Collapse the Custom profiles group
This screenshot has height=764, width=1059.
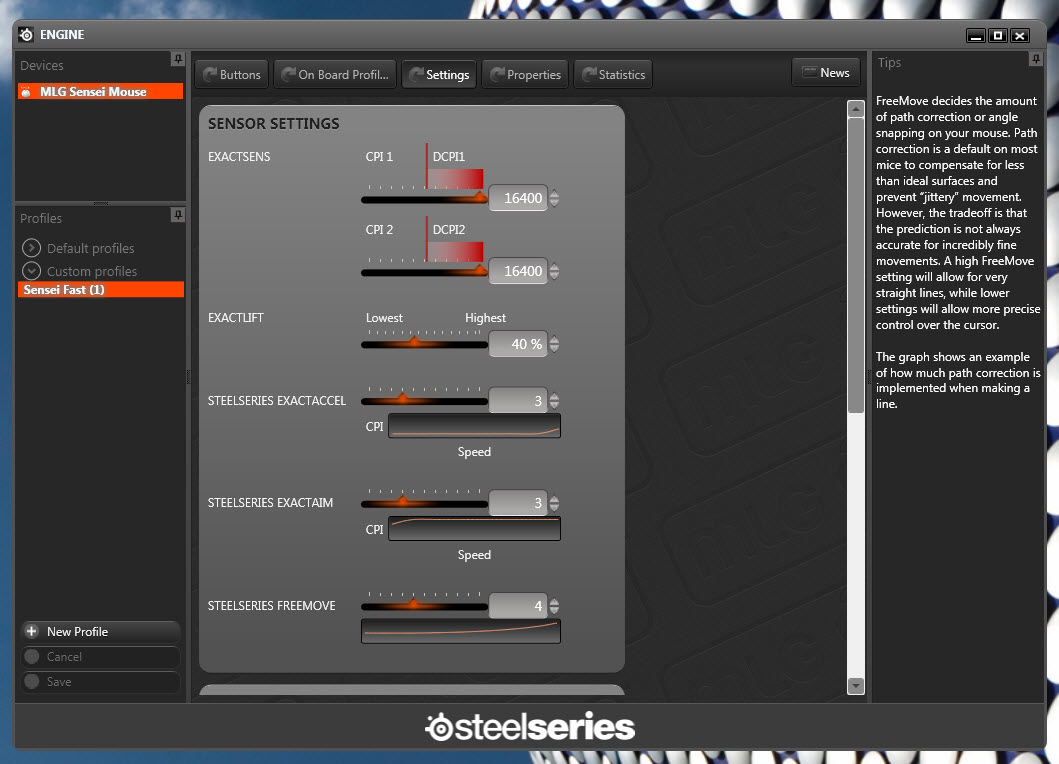click(x=31, y=271)
